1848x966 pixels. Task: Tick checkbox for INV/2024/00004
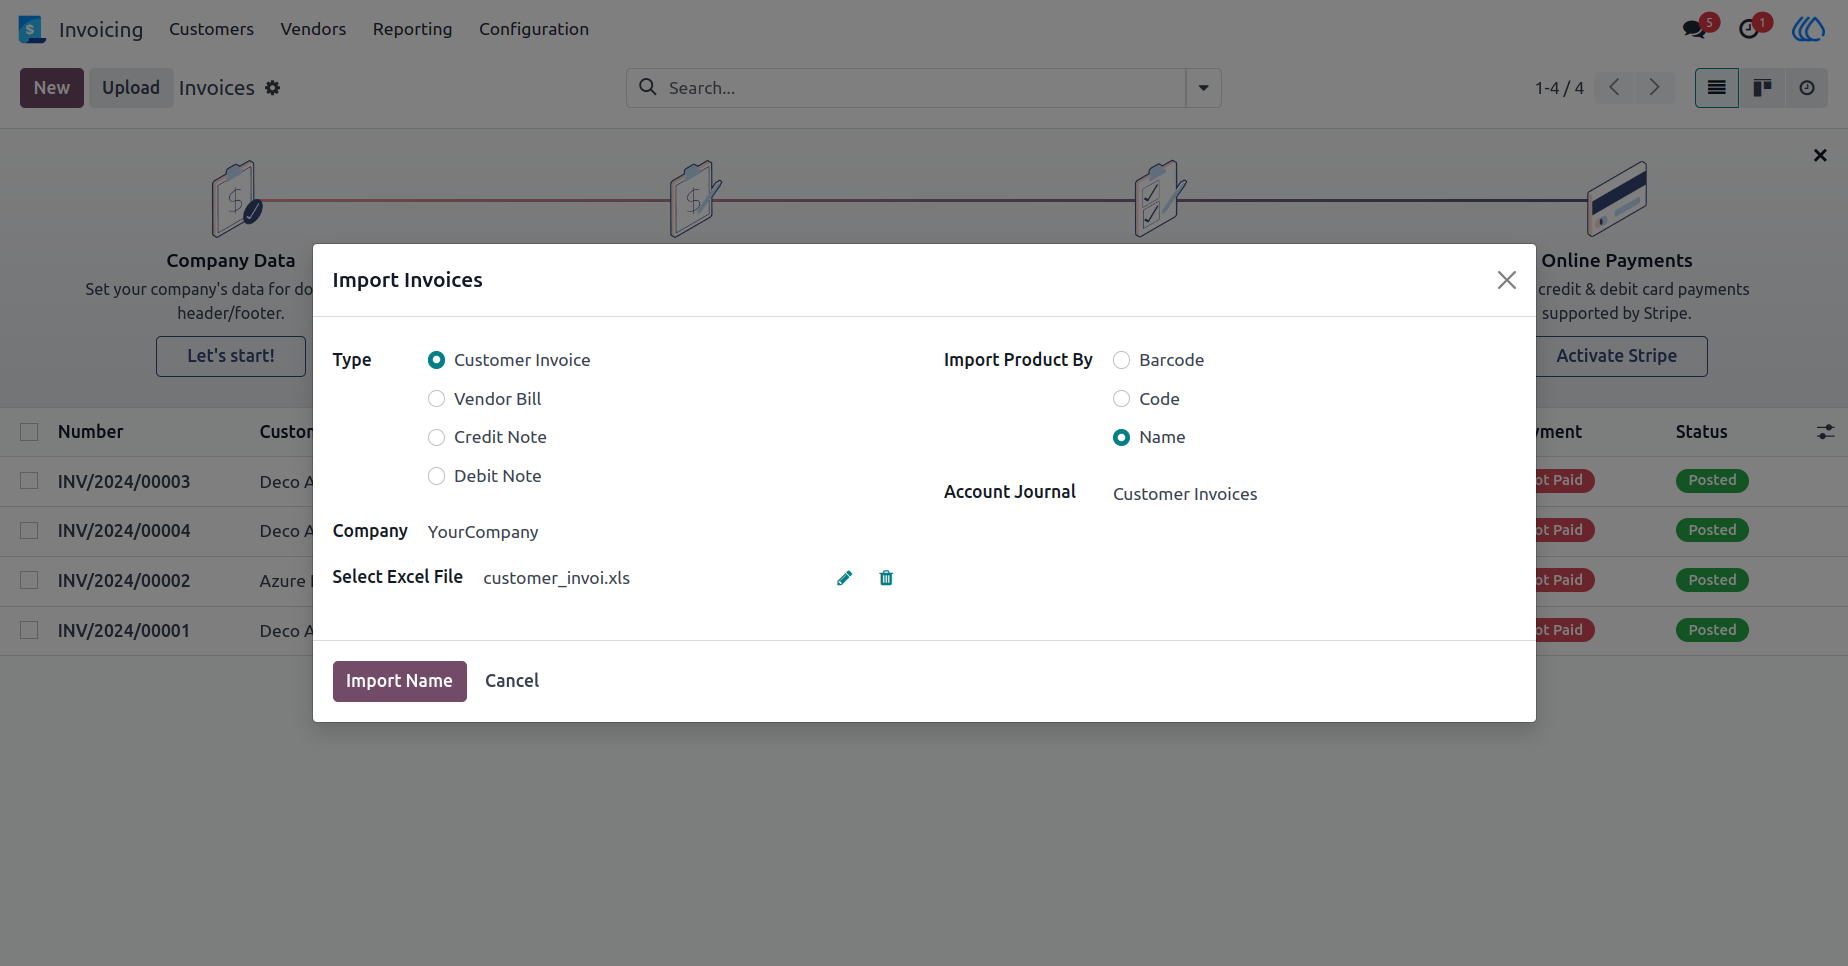click(x=29, y=531)
